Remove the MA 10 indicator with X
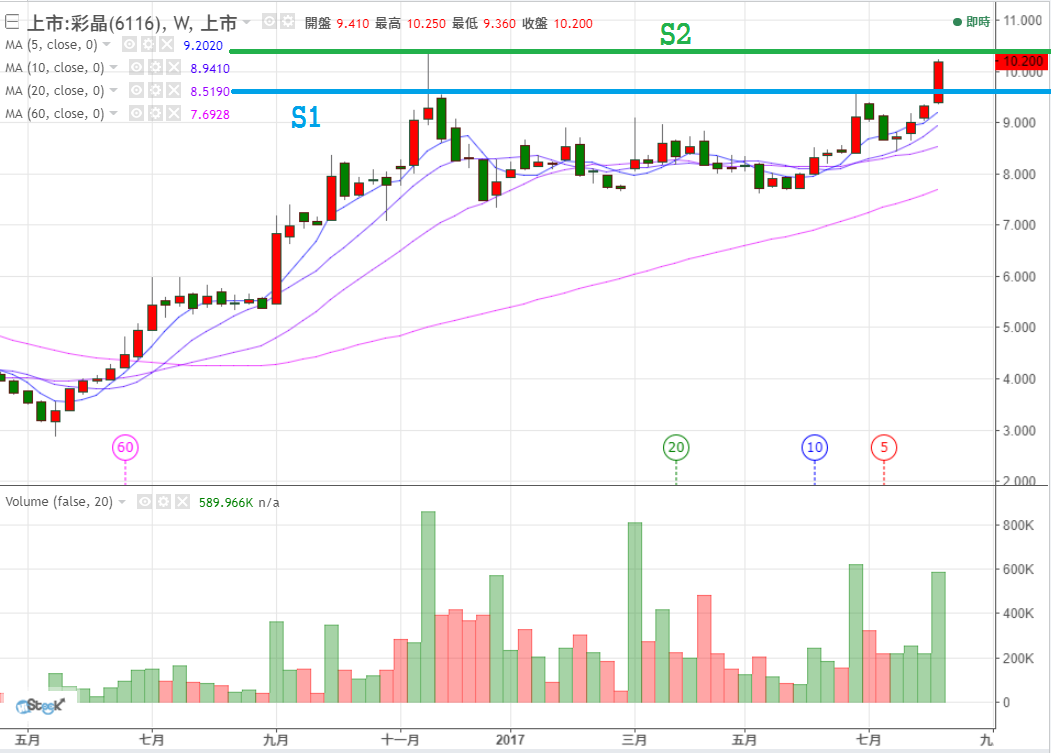This screenshot has width=1051, height=753. 172,68
